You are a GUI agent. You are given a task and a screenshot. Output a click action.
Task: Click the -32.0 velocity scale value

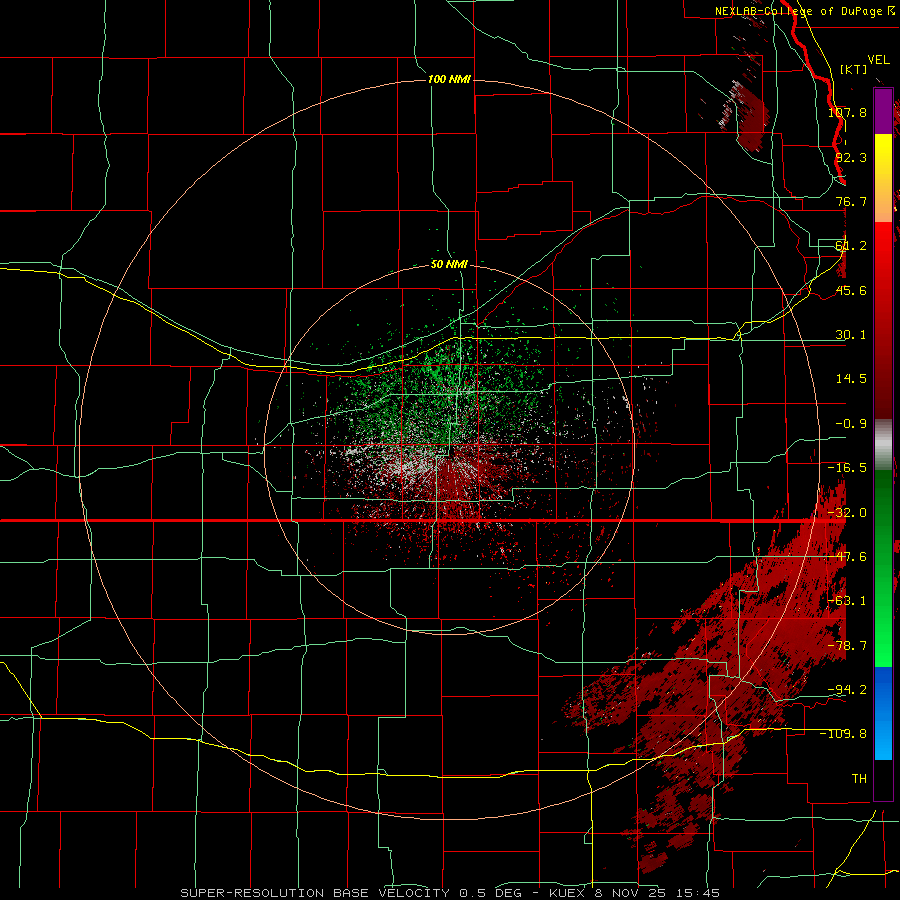pyautogui.click(x=847, y=513)
